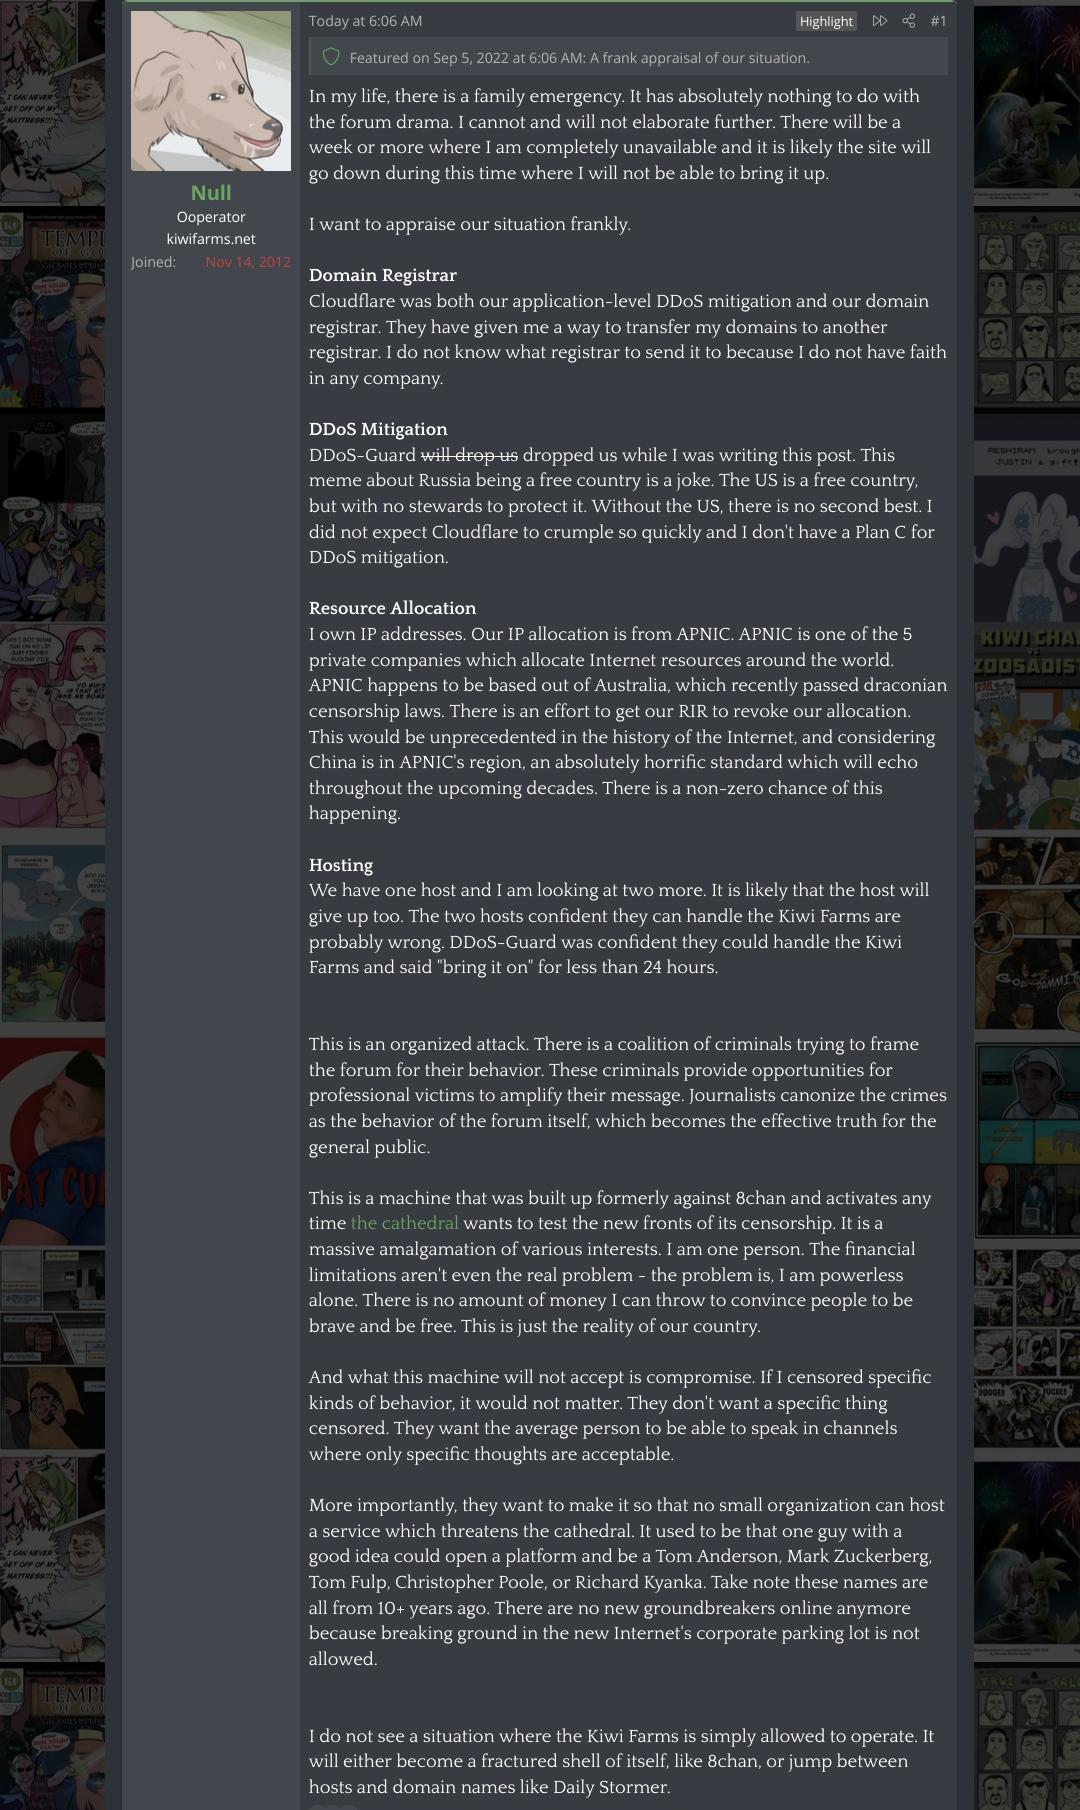The image size is (1080, 1810).
Task: Click the DDoS Mitigation heading
Action: [378, 429]
